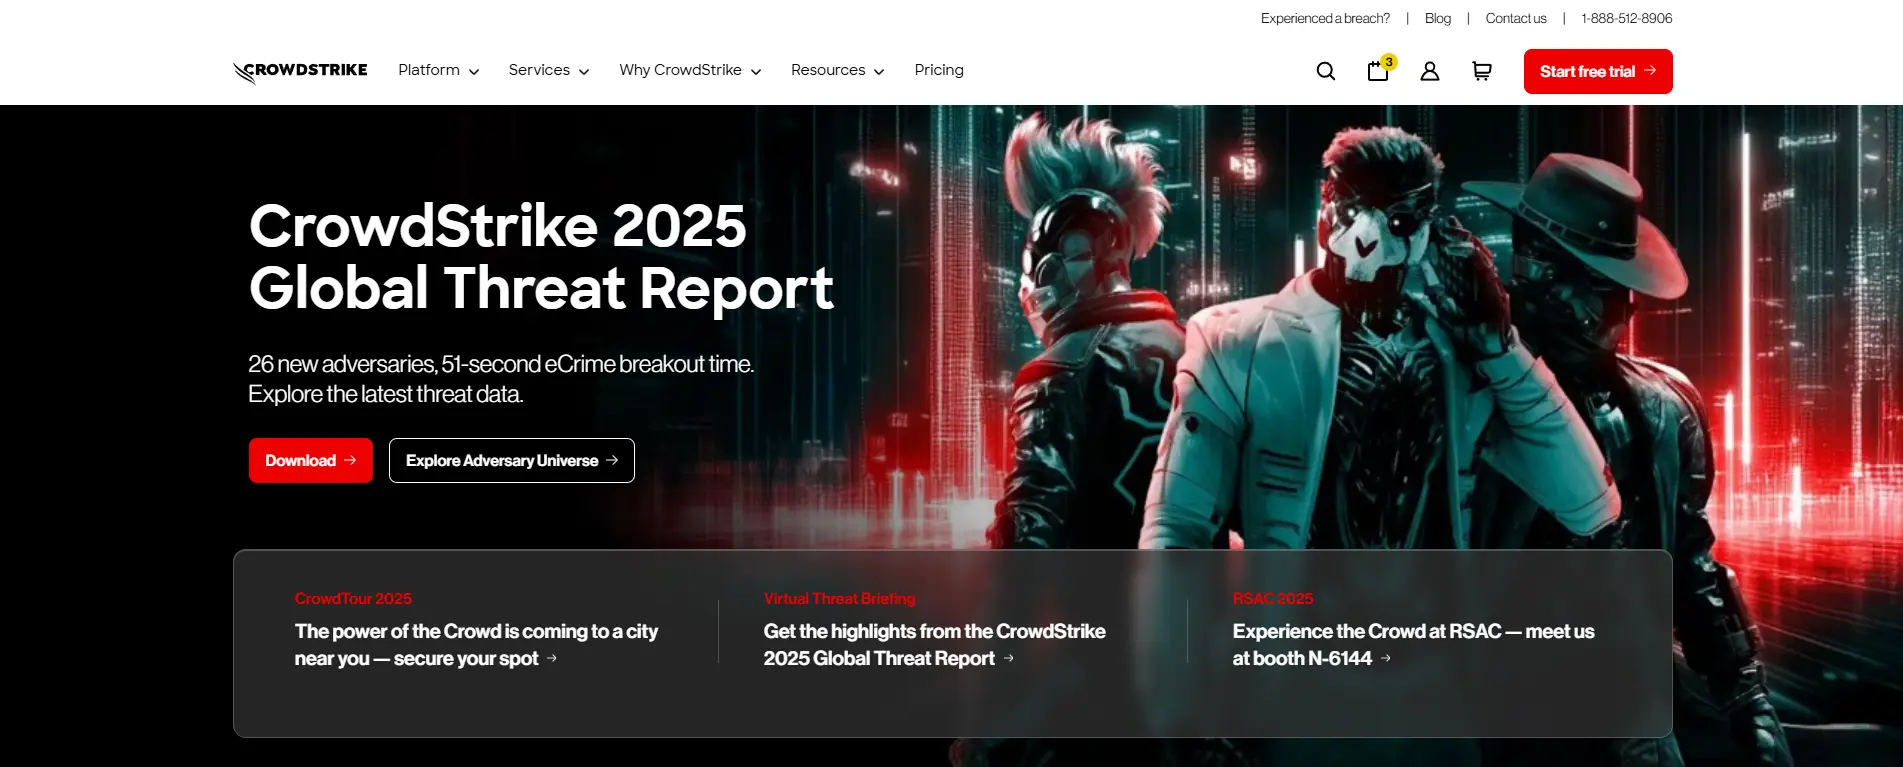The height and width of the screenshot is (767, 1903).
Task: Click the CrowdTour 2025 label
Action: [353, 598]
